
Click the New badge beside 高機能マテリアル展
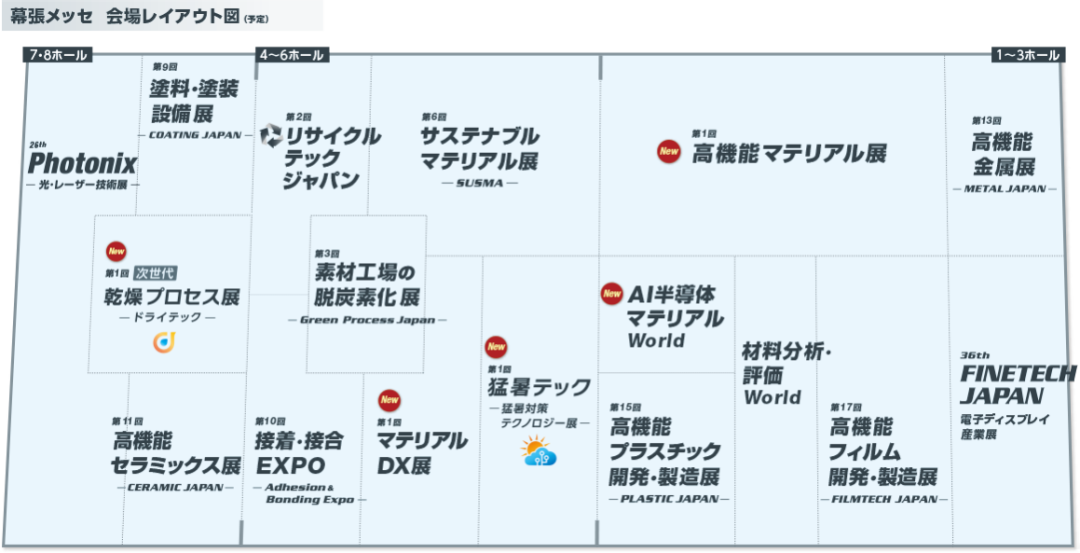tap(669, 151)
